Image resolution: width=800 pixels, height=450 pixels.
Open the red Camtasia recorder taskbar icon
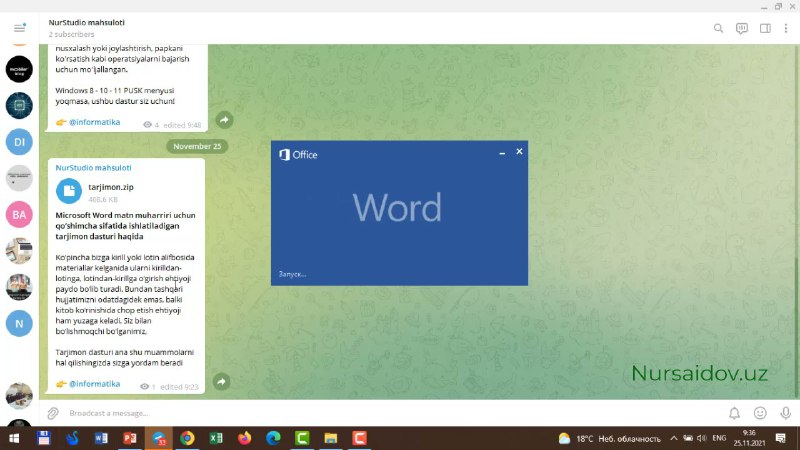359,438
